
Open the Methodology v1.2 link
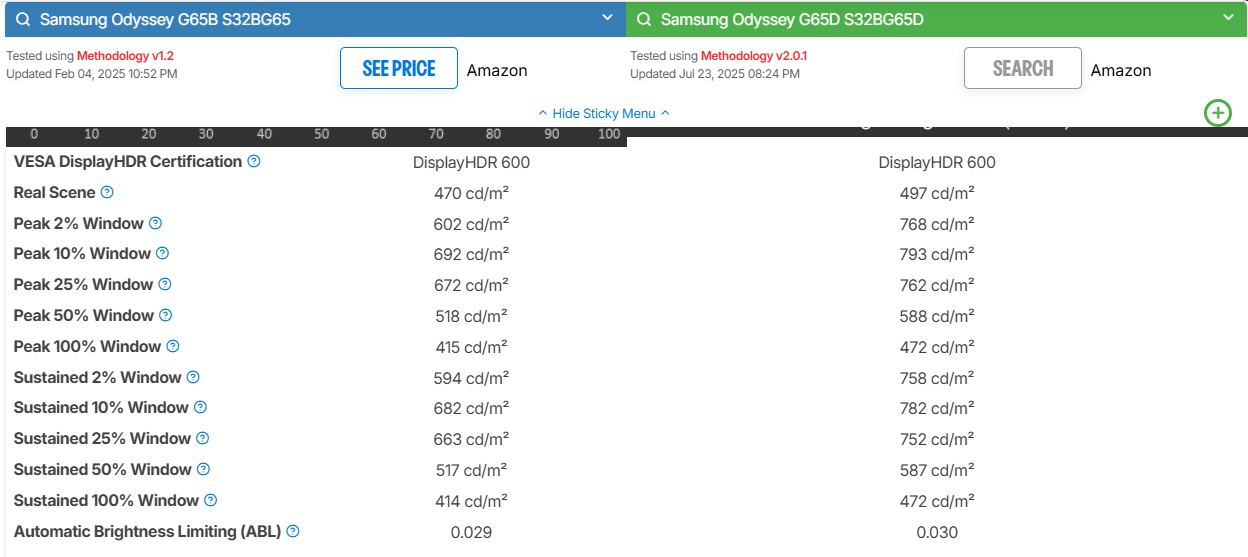pyautogui.click(x=126, y=56)
